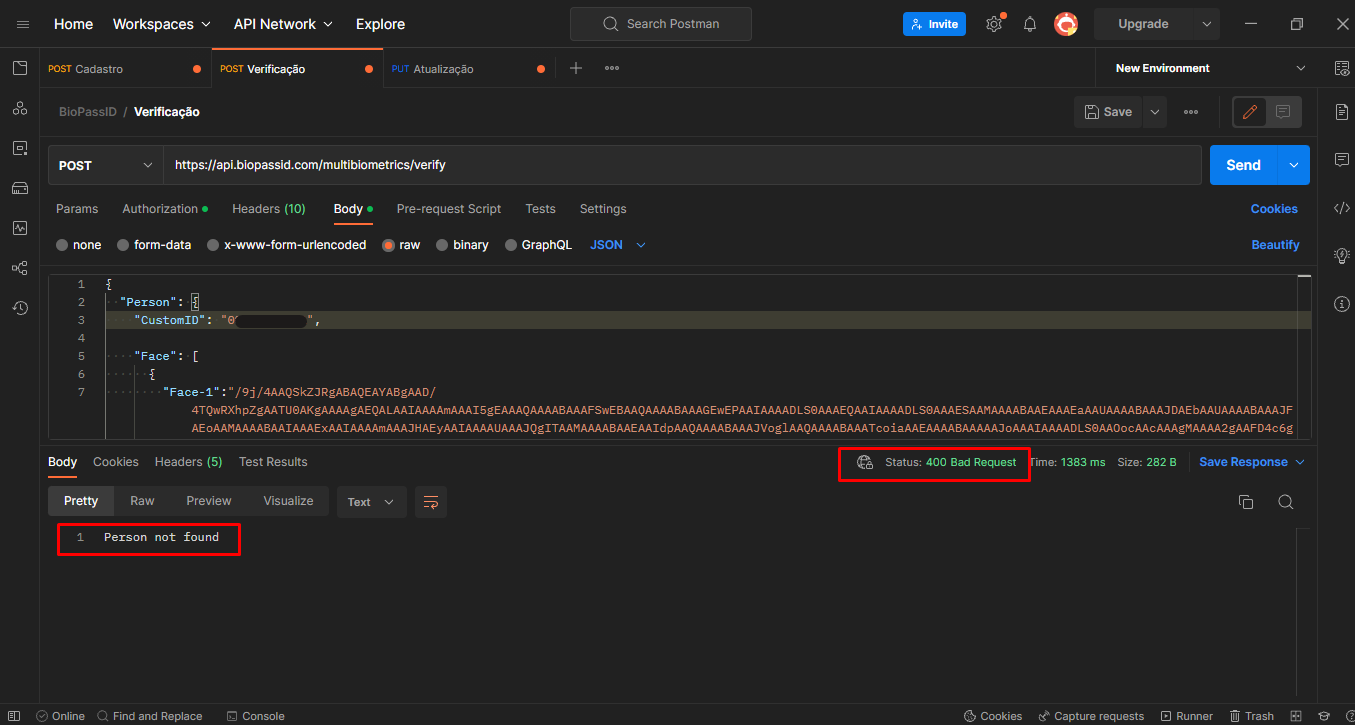Open Info icon in the right sidebar
1355x725 pixels.
pyautogui.click(x=1342, y=303)
